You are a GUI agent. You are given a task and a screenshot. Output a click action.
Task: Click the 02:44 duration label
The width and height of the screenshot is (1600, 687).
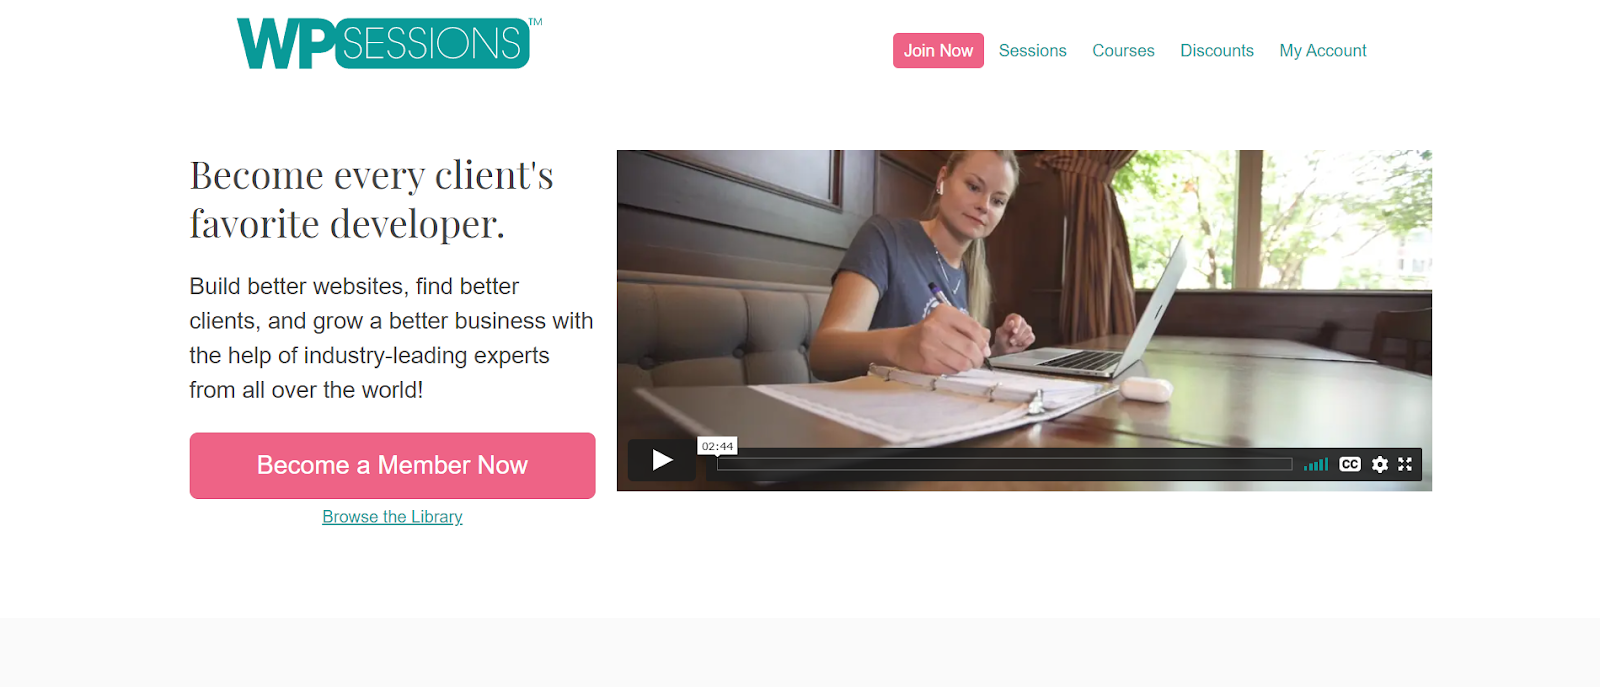pos(717,446)
